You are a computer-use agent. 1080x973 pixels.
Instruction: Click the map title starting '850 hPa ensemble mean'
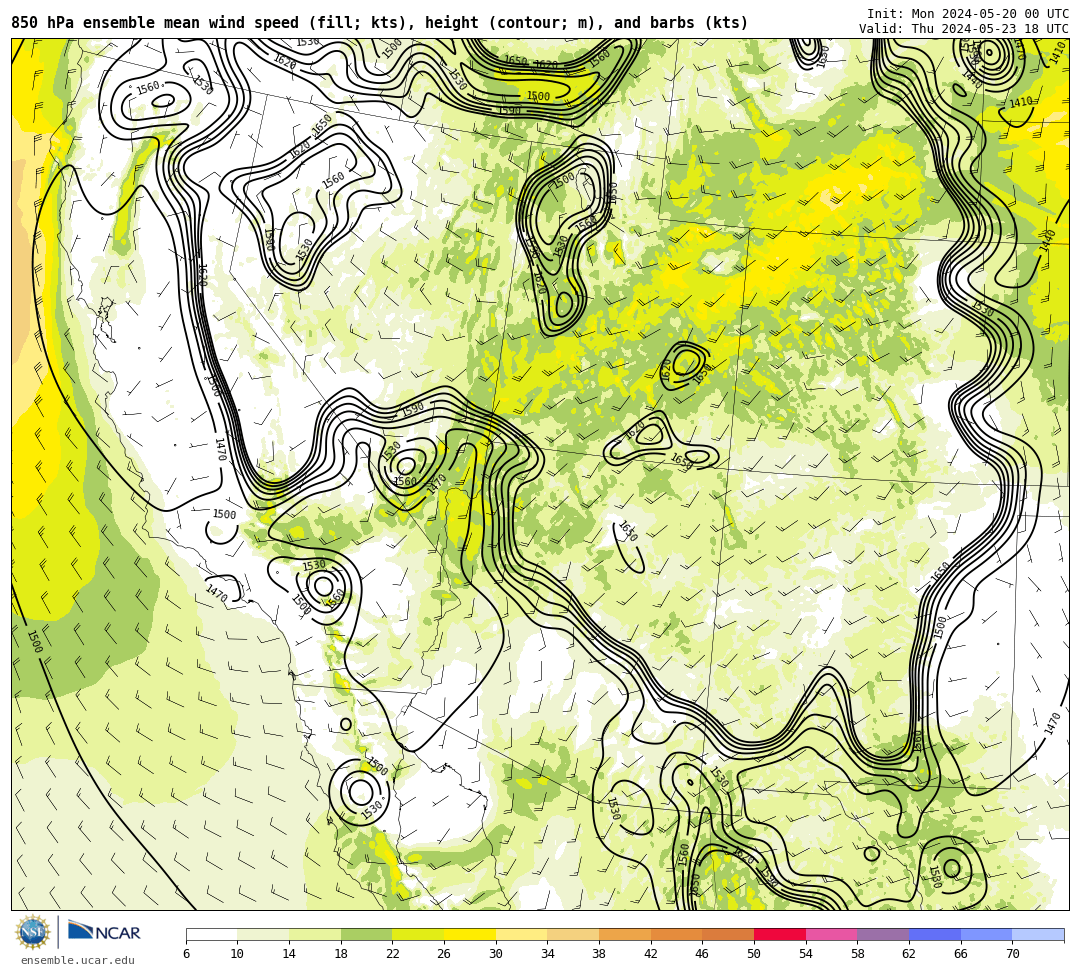(380, 23)
